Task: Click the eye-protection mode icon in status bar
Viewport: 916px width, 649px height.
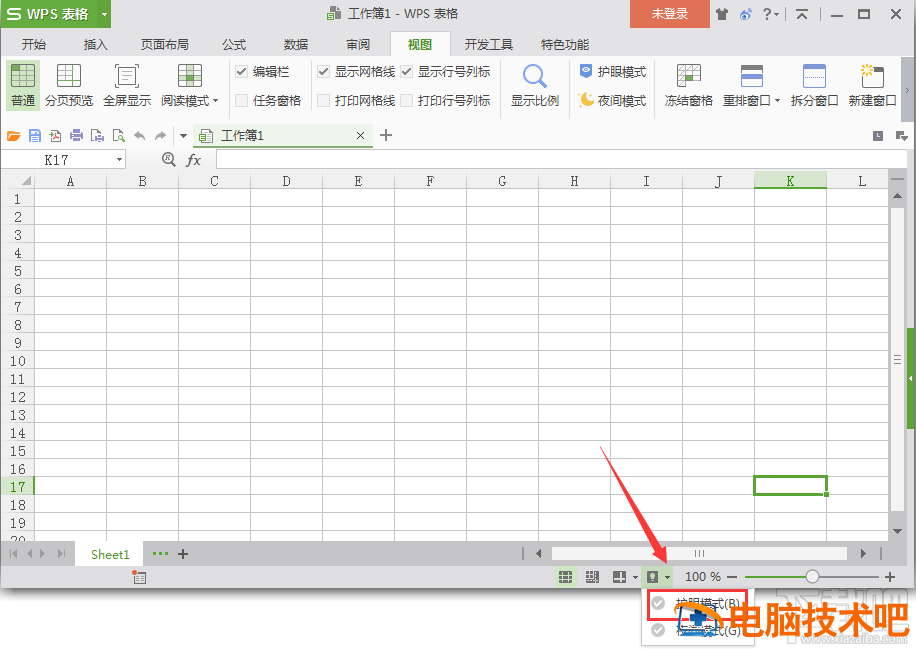Action: pyautogui.click(x=653, y=577)
